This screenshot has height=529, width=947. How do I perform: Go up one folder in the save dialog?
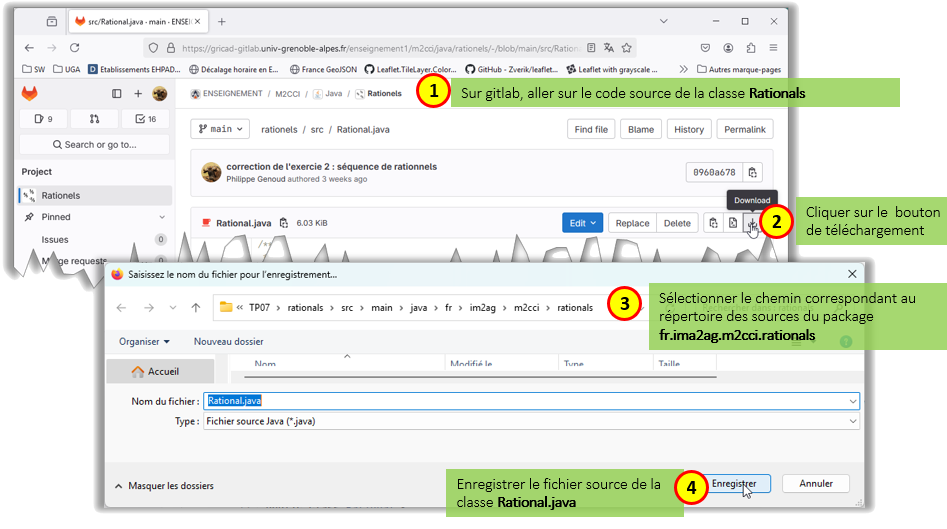[196, 308]
